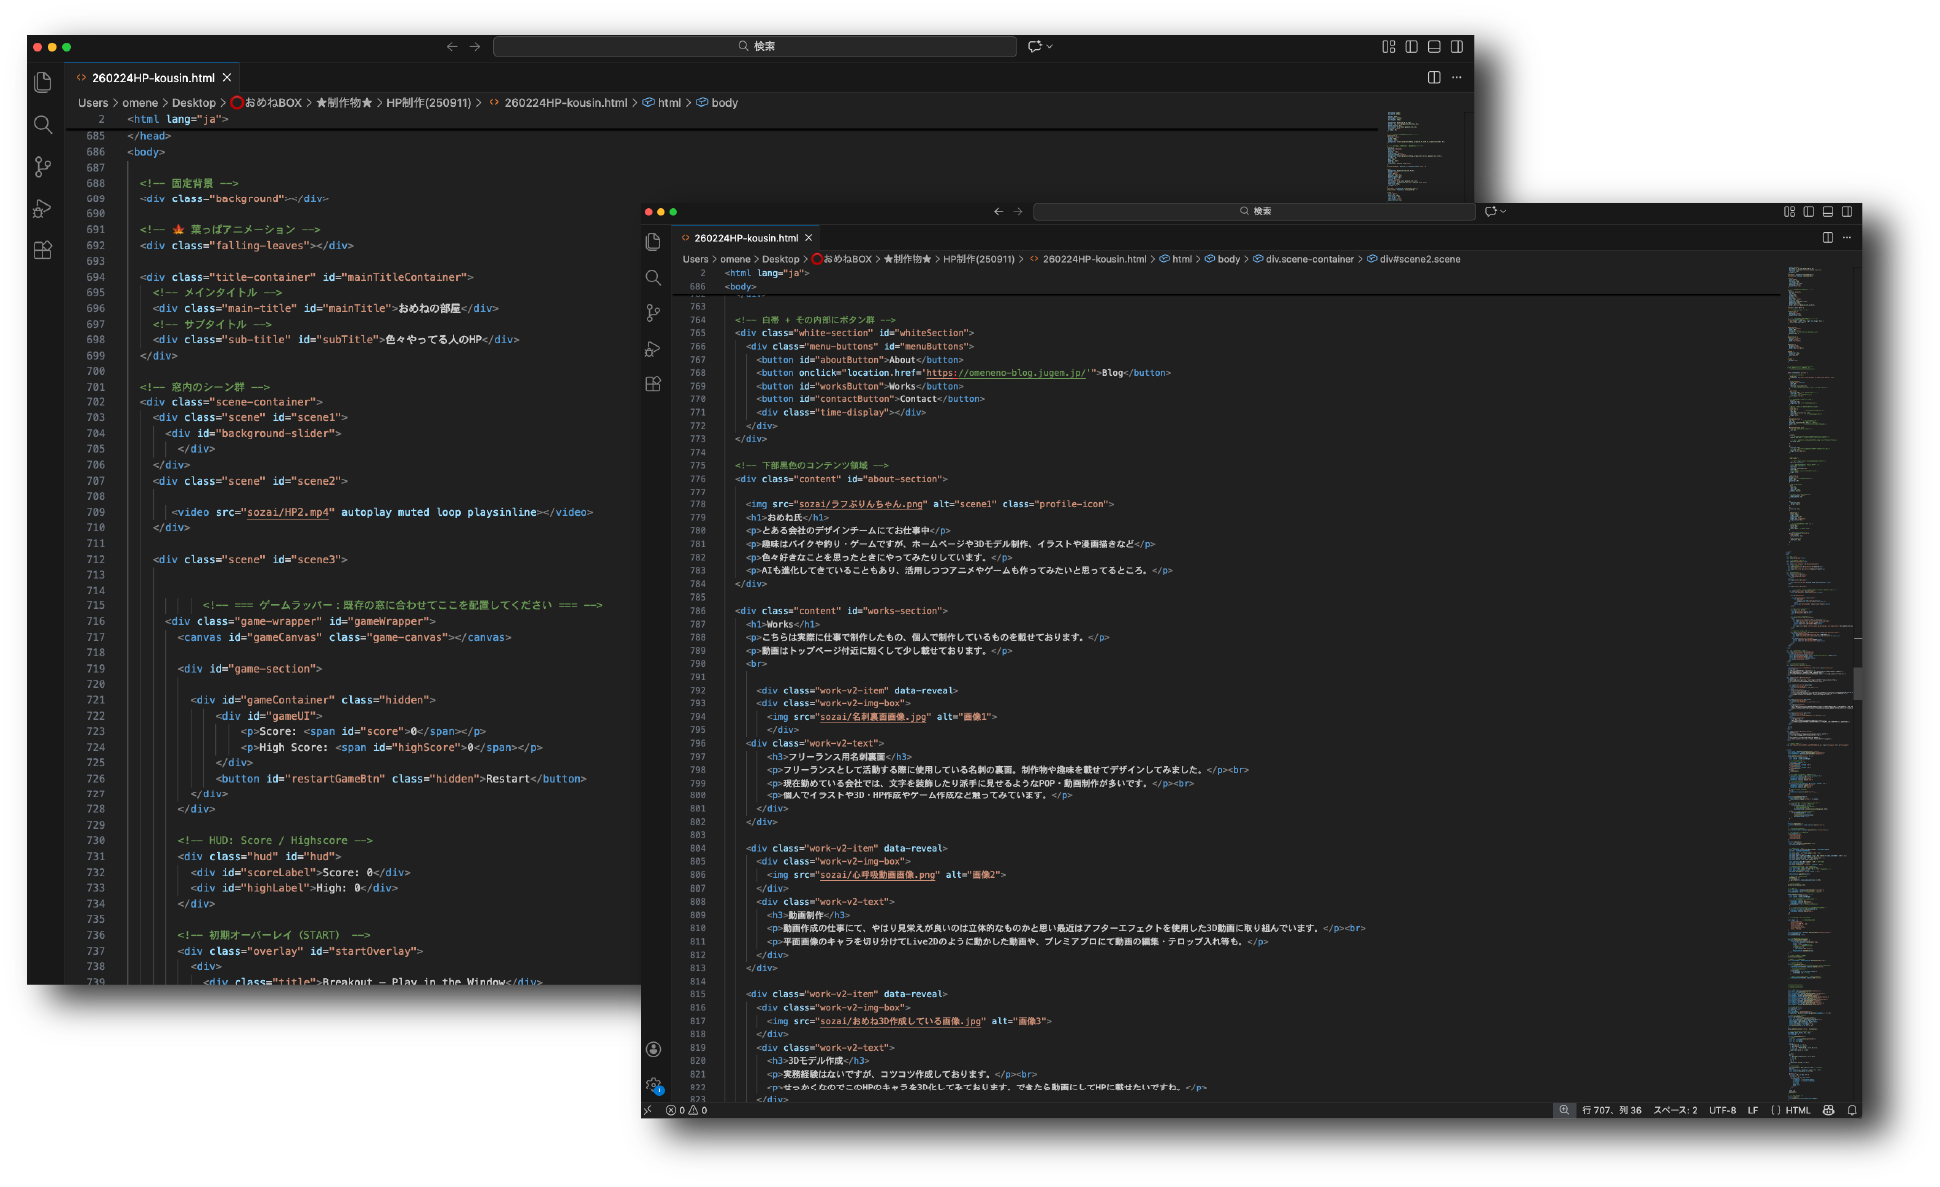Select the 260224HP-kousin.html tab in the back window
Viewport: 1940px width, 1187px height.
tap(152, 78)
